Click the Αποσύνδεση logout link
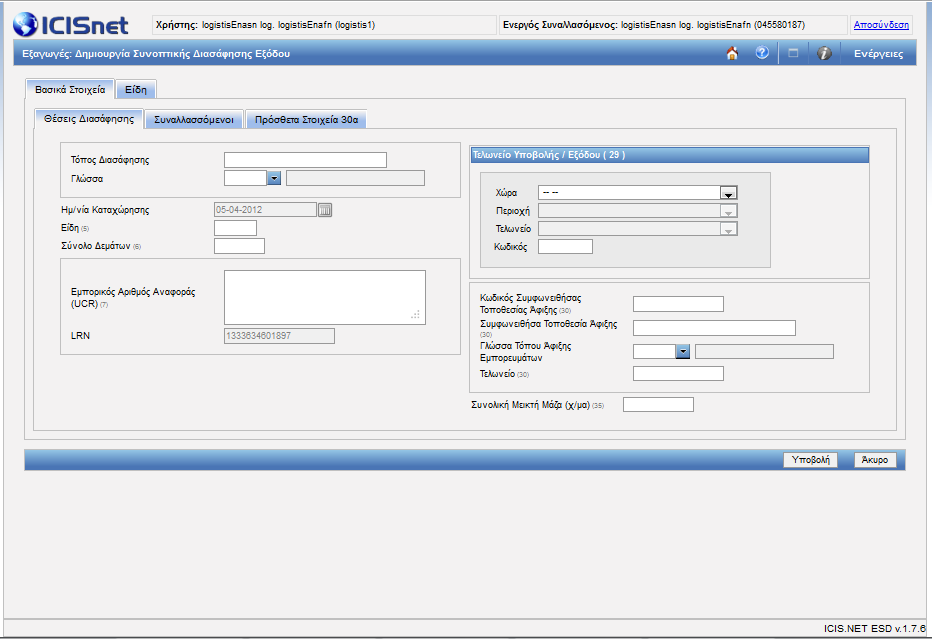The image size is (932, 639). click(881, 25)
